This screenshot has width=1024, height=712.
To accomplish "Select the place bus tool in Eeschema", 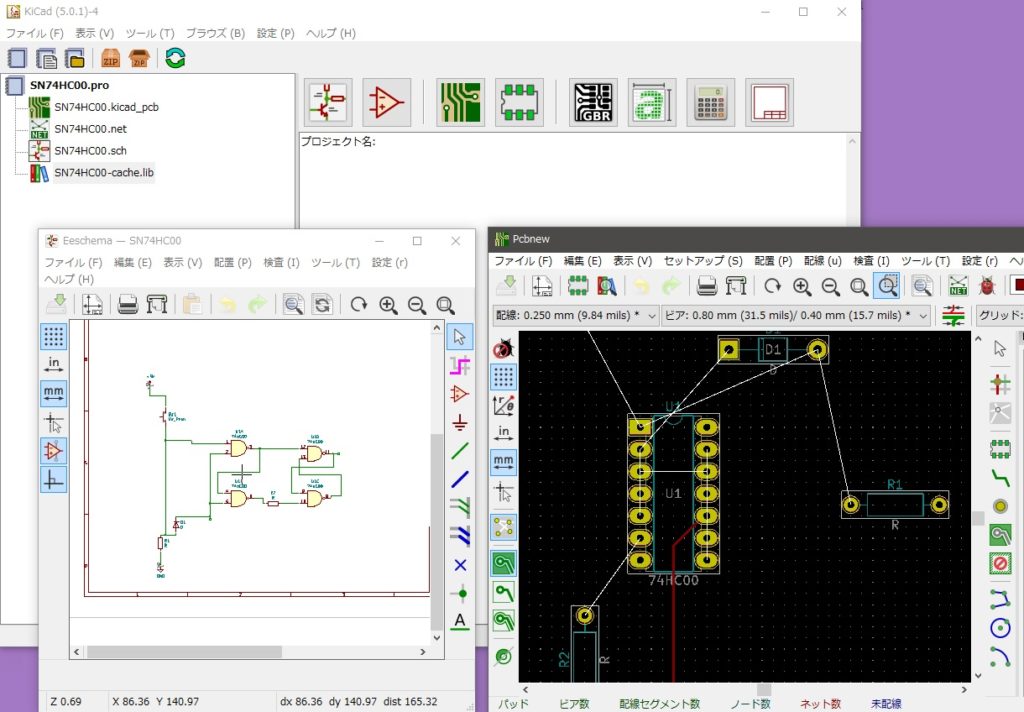I will [460, 479].
